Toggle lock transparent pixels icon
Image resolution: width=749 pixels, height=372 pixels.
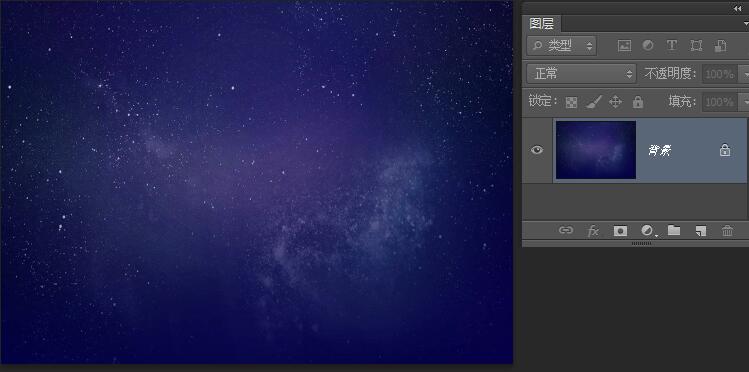(x=571, y=102)
